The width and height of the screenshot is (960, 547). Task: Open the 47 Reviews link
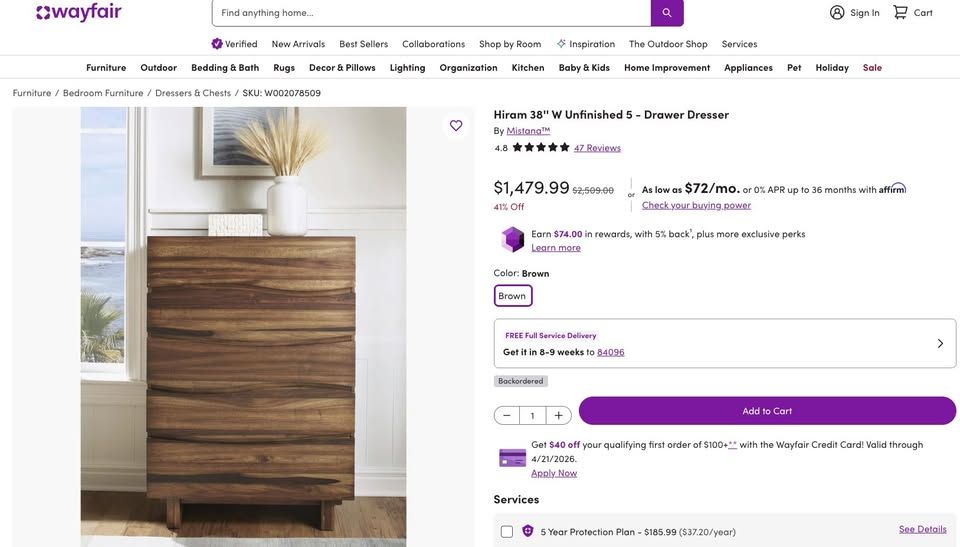click(x=597, y=148)
